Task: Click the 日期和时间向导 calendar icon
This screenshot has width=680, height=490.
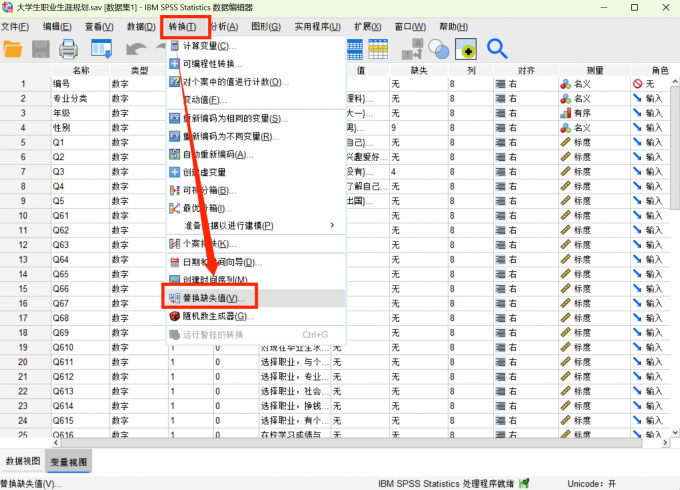Action: pyautogui.click(x=174, y=262)
